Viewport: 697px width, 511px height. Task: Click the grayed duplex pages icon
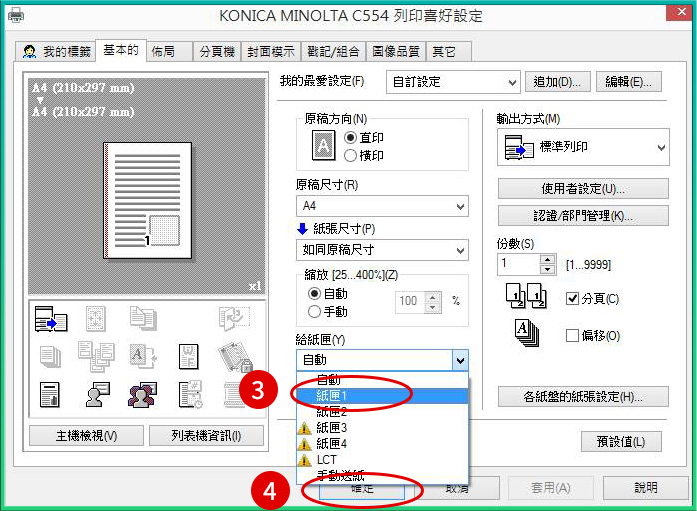pos(143,318)
